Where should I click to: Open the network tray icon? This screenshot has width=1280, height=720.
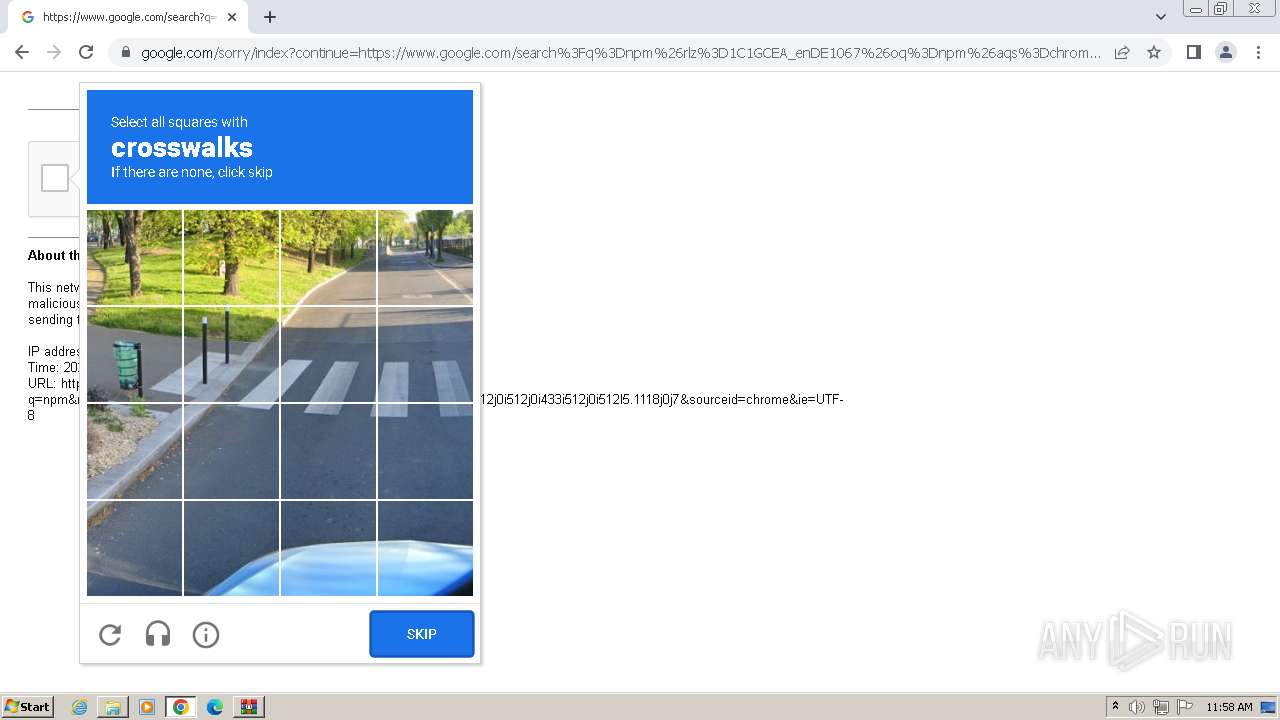(x=1161, y=707)
